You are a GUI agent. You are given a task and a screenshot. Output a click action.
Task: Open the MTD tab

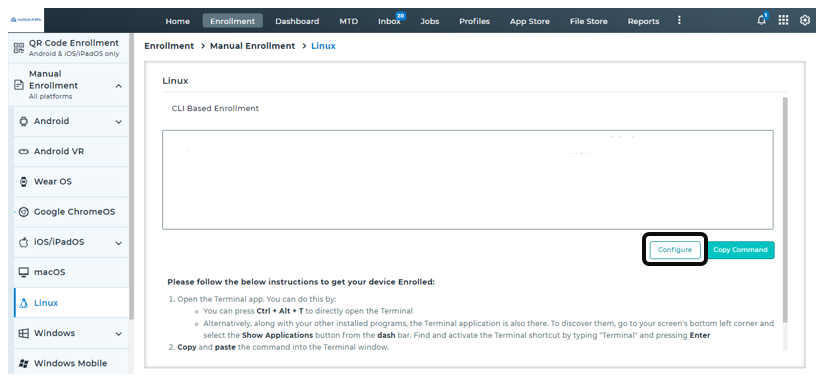pyautogui.click(x=348, y=21)
